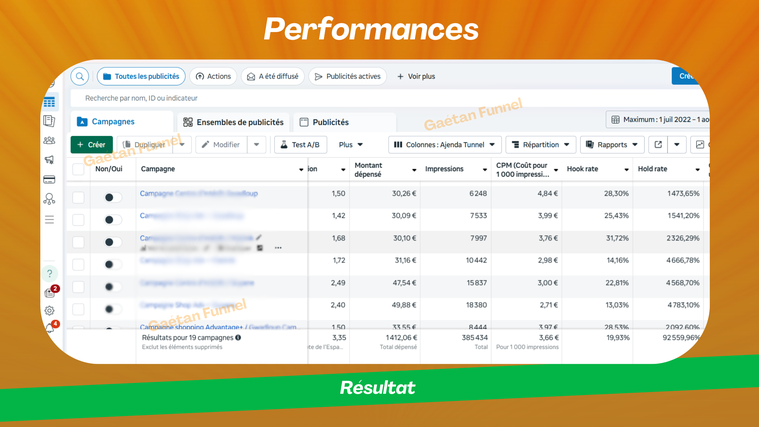Open the Audiences people sidebar icon

point(49,140)
